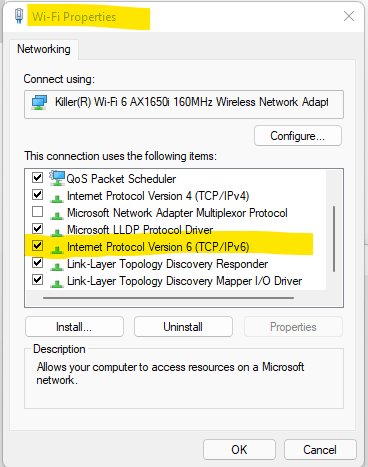Toggle Microsoft LLDP Protocol Driver checkbox
This screenshot has height=467, width=368.
tap(37, 229)
